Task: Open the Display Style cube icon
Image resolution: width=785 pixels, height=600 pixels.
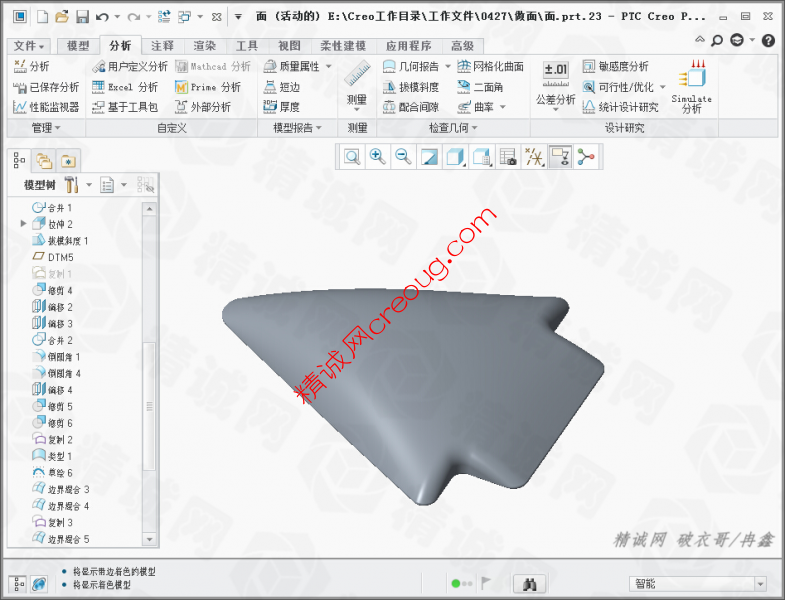Action: [x=455, y=157]
